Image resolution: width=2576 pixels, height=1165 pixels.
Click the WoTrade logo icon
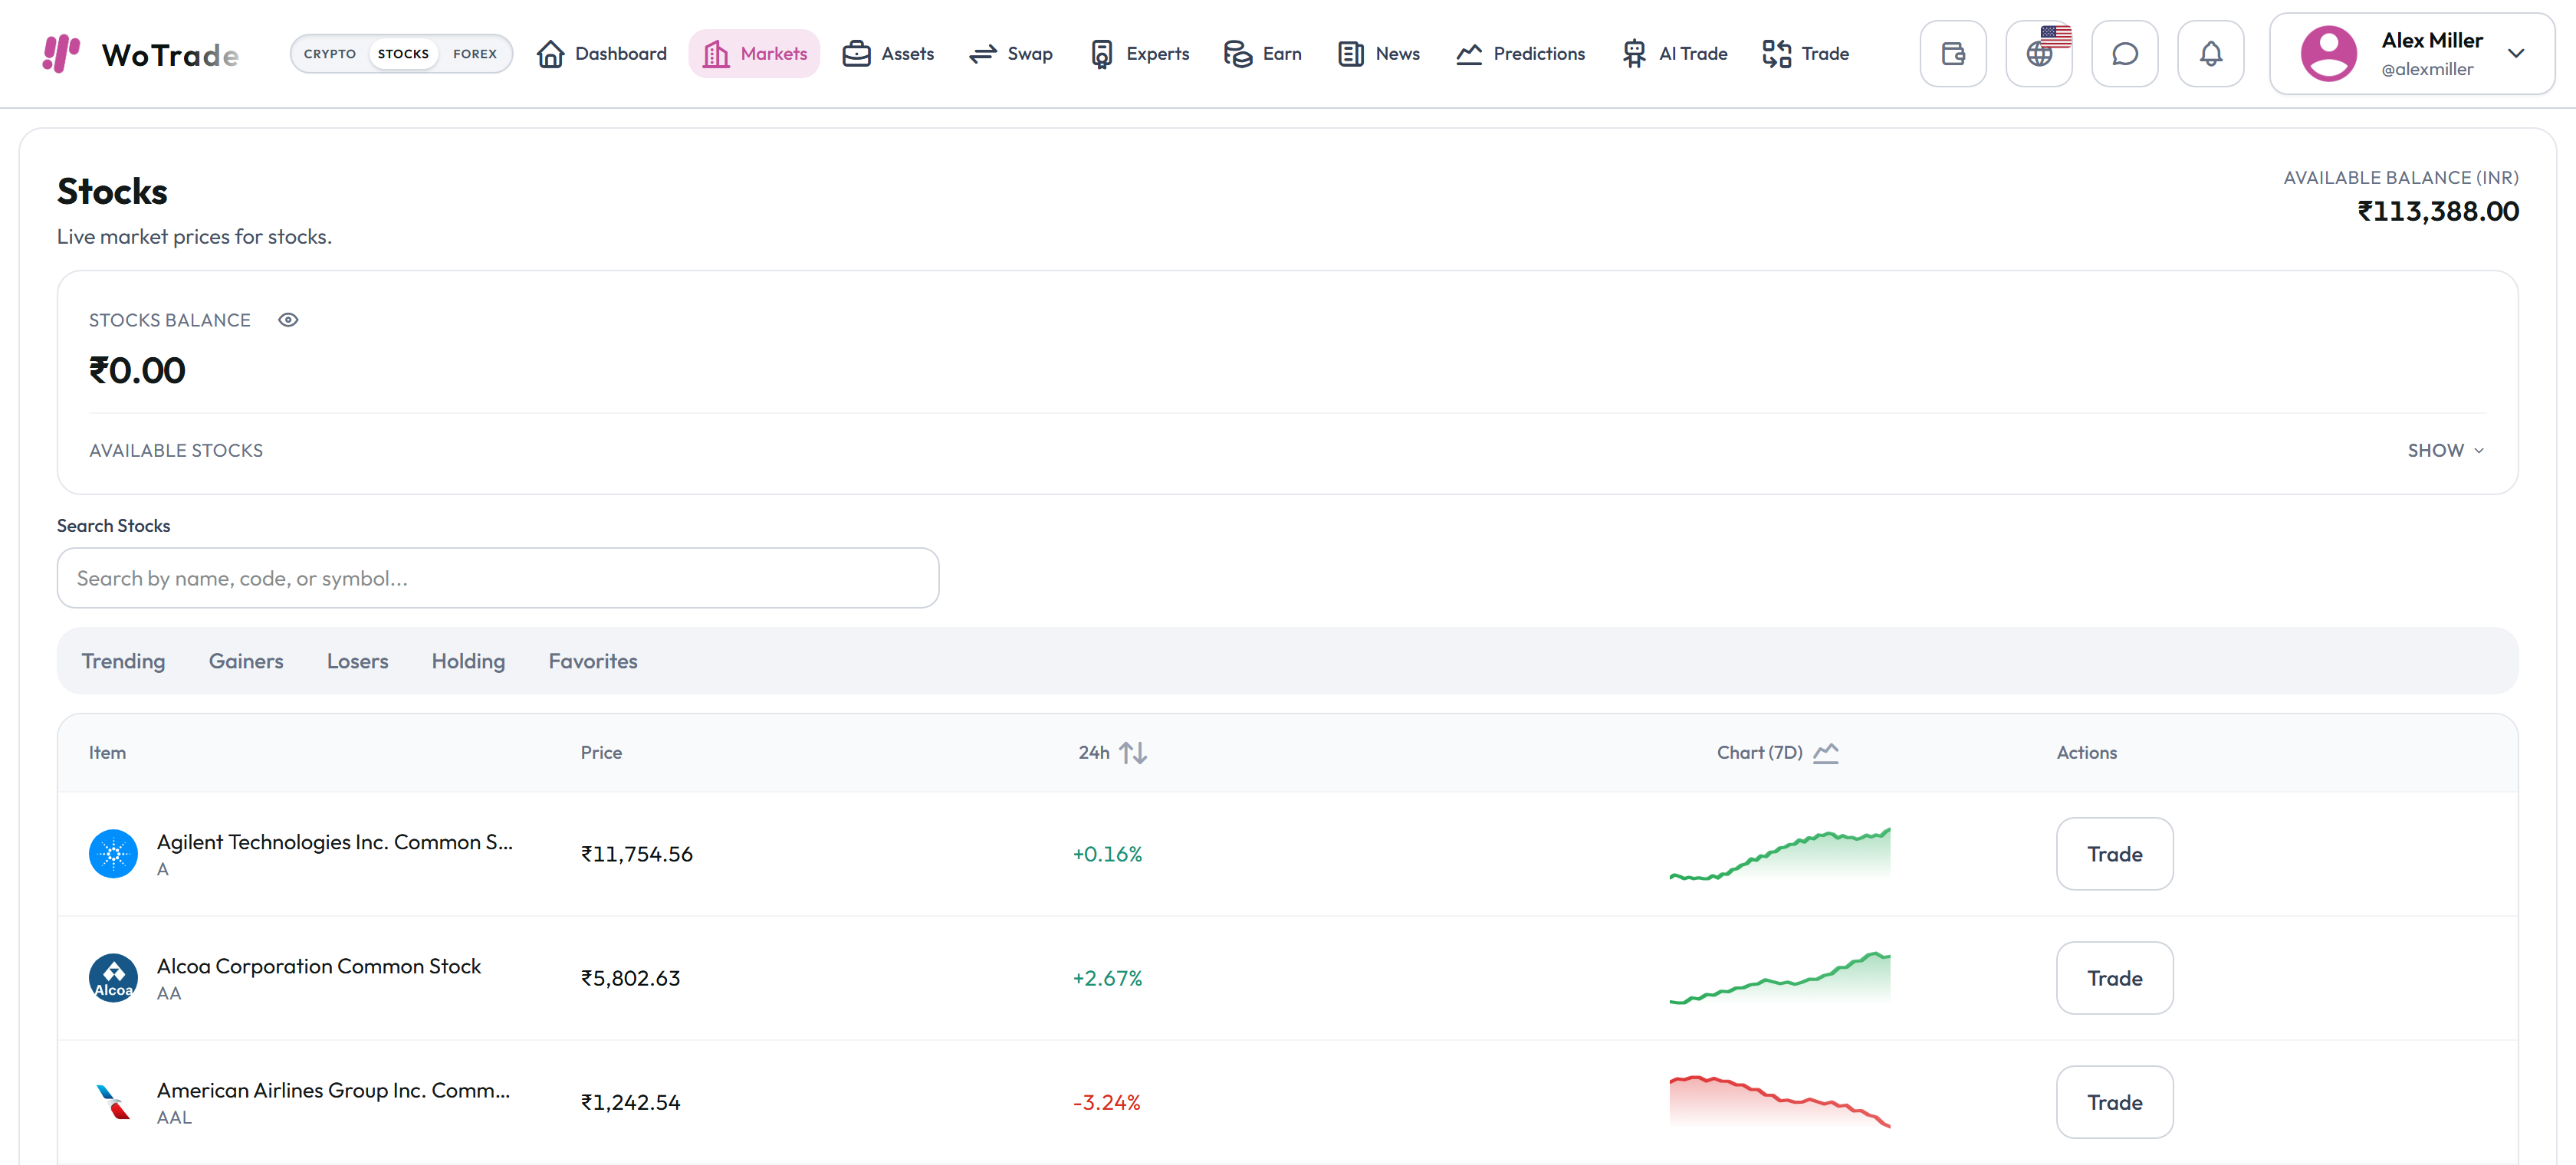61,53
